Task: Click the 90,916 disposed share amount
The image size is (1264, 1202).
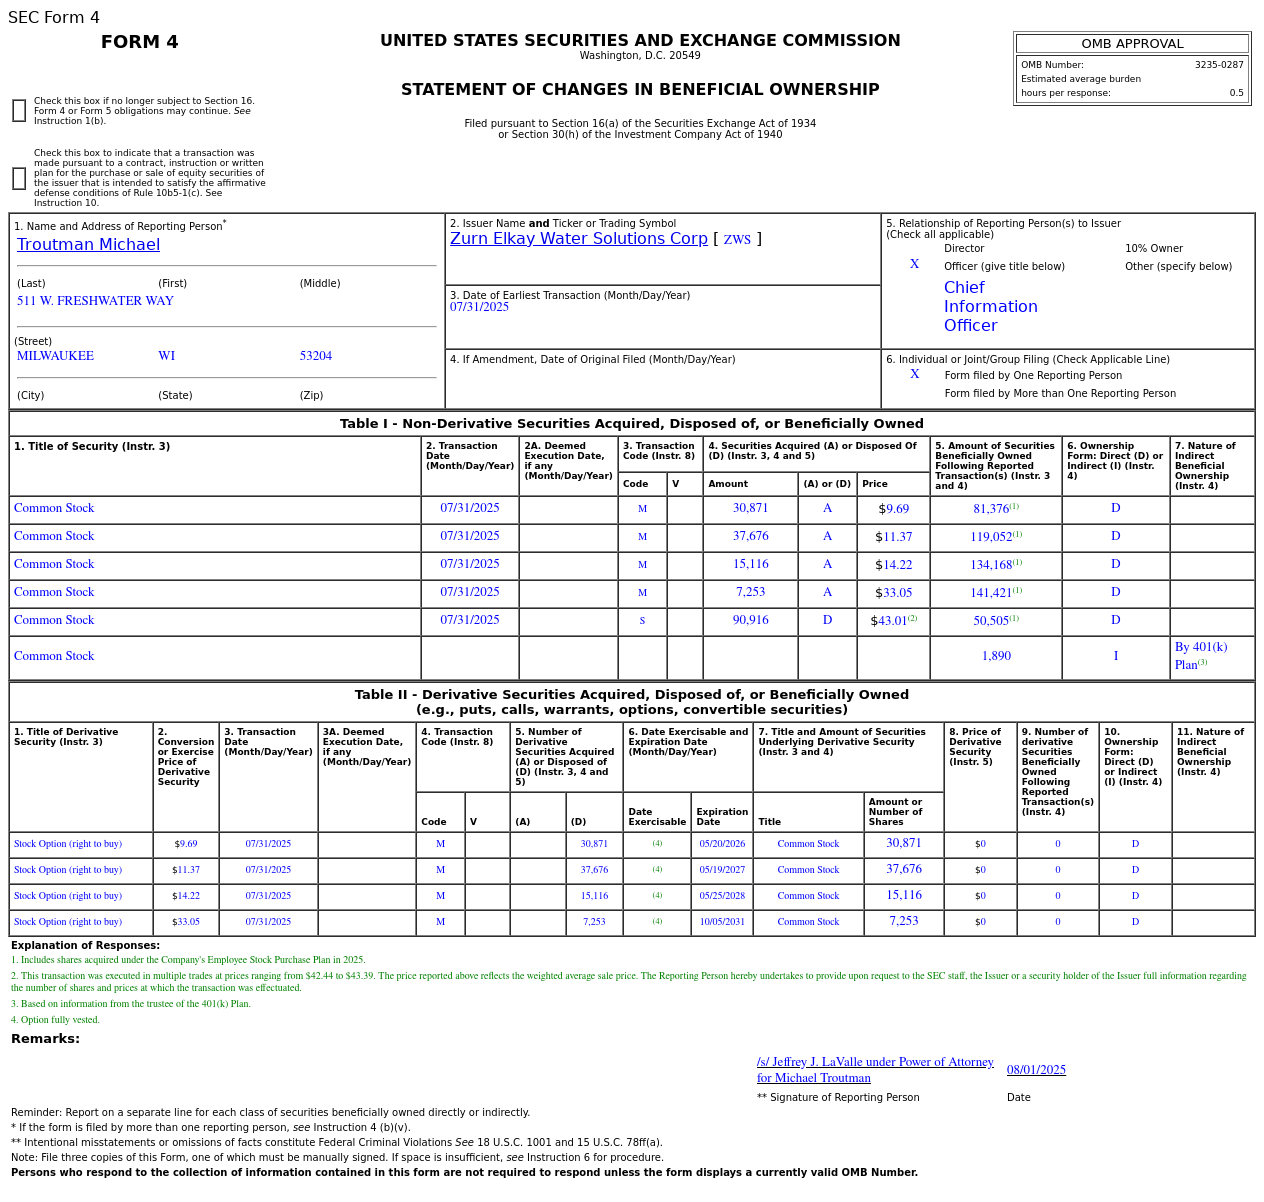Action: click(751, 621)
